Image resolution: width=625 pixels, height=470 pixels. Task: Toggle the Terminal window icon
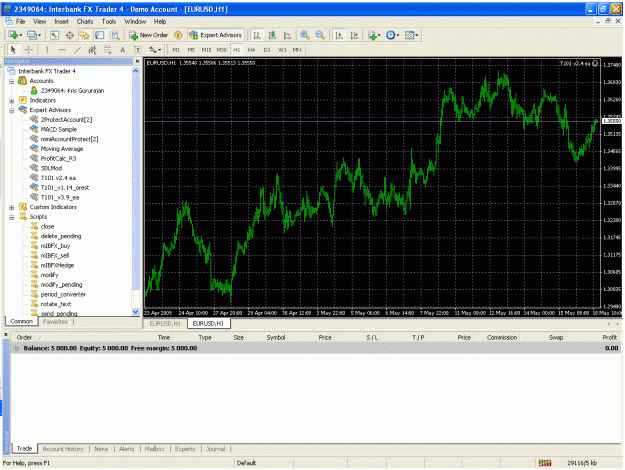point(100,35)
